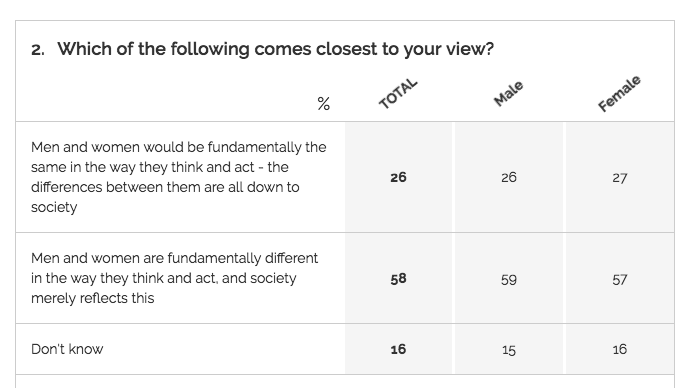Image resolution: width=687 pixels, height=388 pixels.
Task: Click the word 'society' in first statement
Action: pyautogui.click(x=54, y=207)
